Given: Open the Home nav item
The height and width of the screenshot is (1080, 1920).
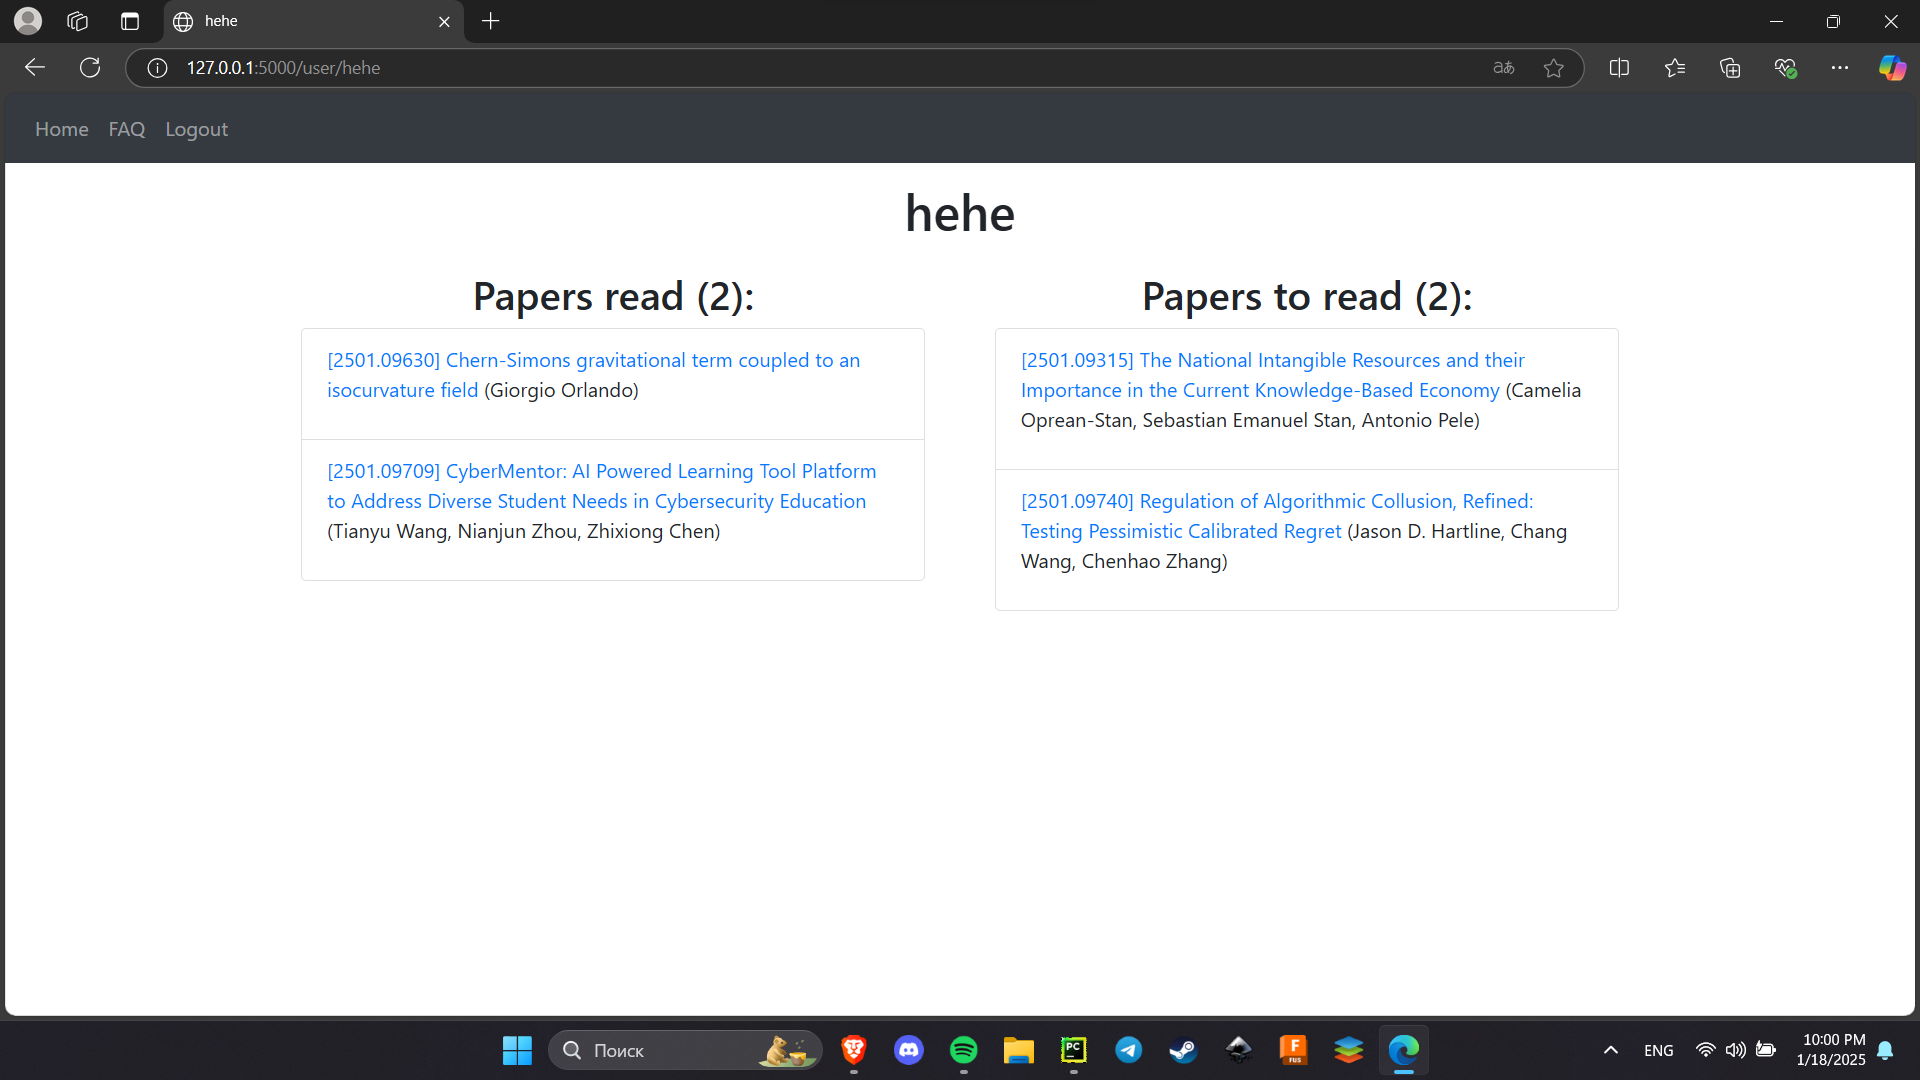Looking at the screenshot, I should (x=62, y=129).
